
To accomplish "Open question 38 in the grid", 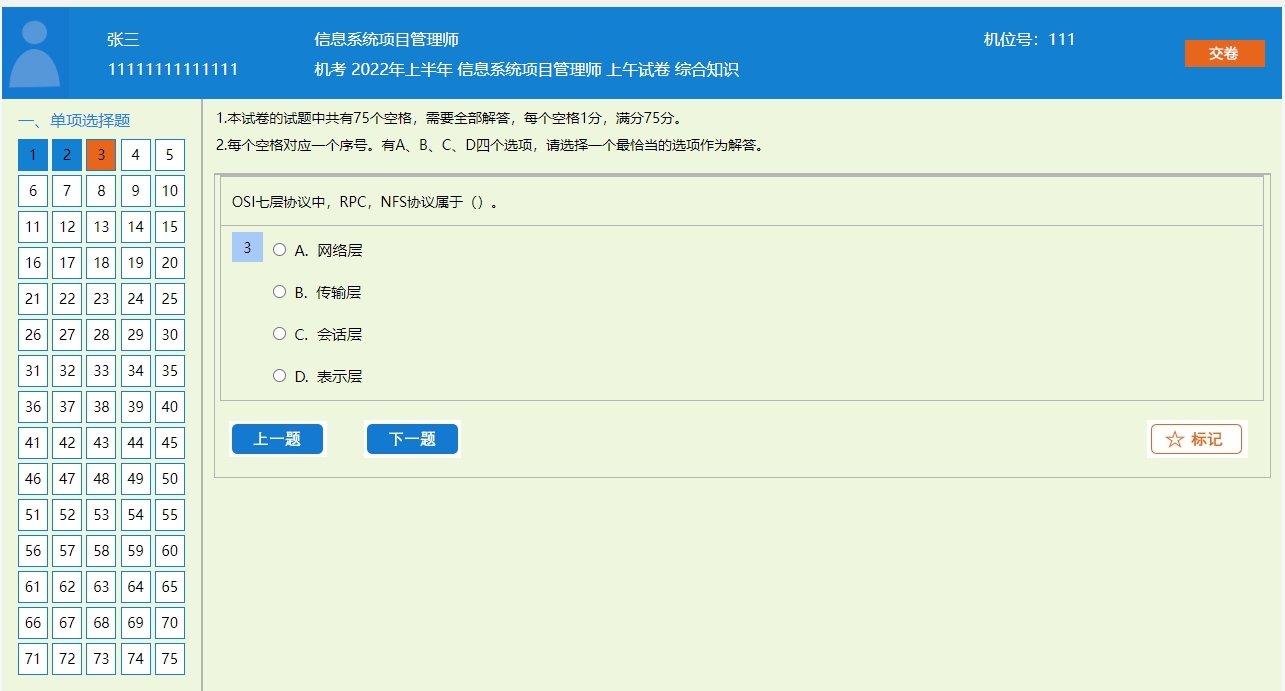I will coord(101,407).
